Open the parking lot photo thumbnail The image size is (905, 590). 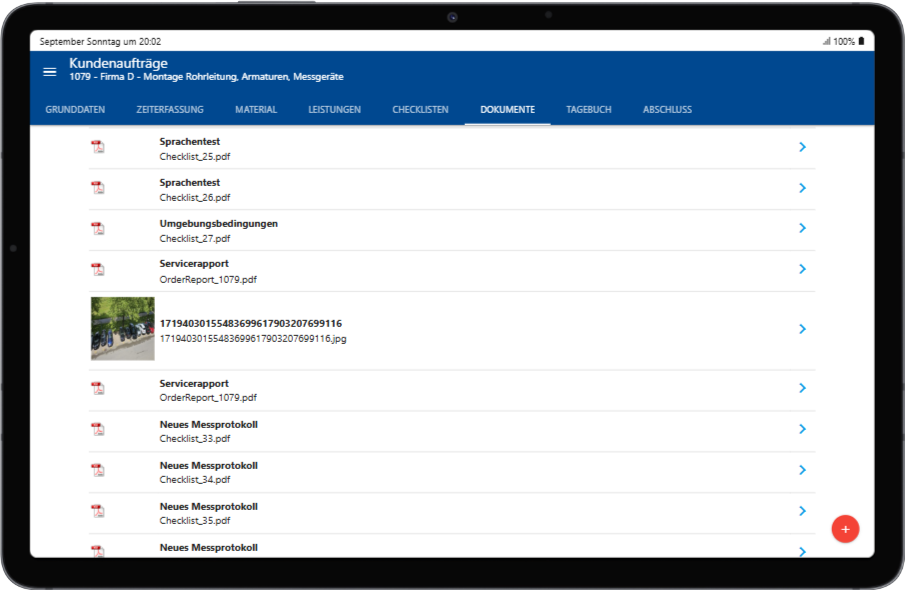tap(123, 328)
